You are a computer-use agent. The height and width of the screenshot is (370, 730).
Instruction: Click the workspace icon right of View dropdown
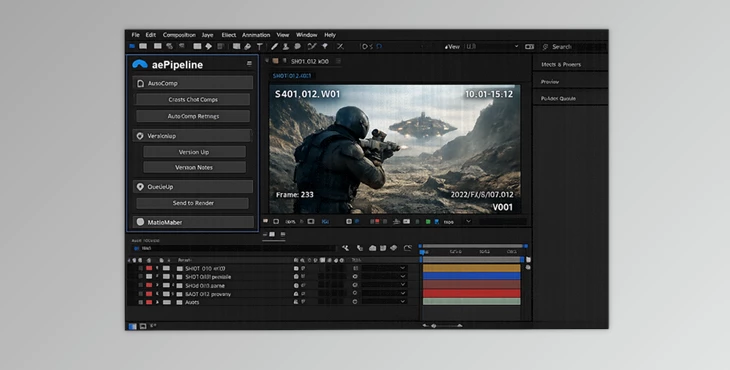(529, 47)
